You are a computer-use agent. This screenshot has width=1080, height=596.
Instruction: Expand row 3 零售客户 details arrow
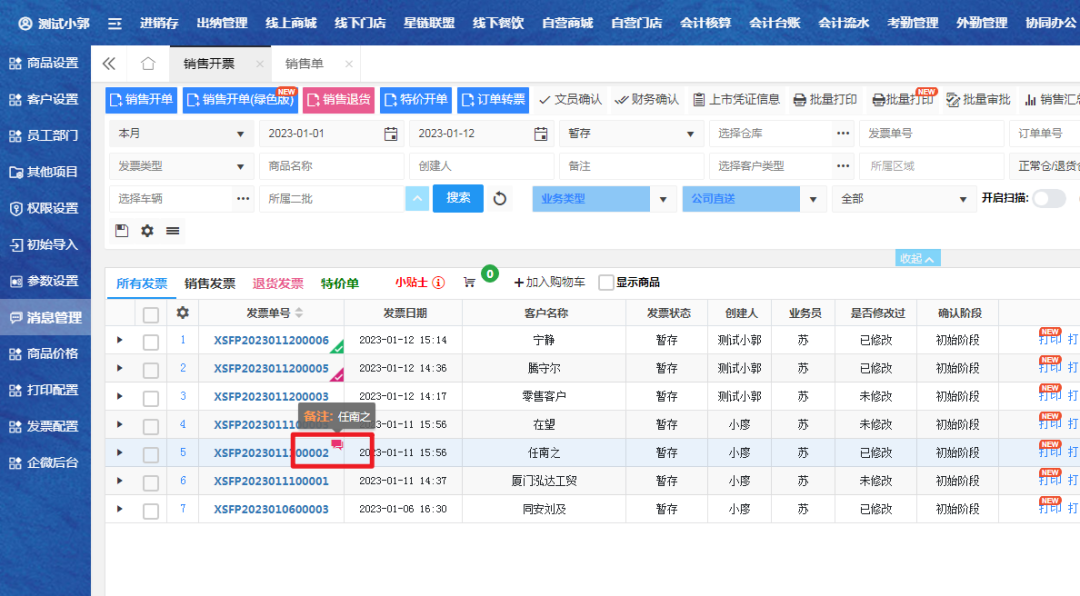120,397
